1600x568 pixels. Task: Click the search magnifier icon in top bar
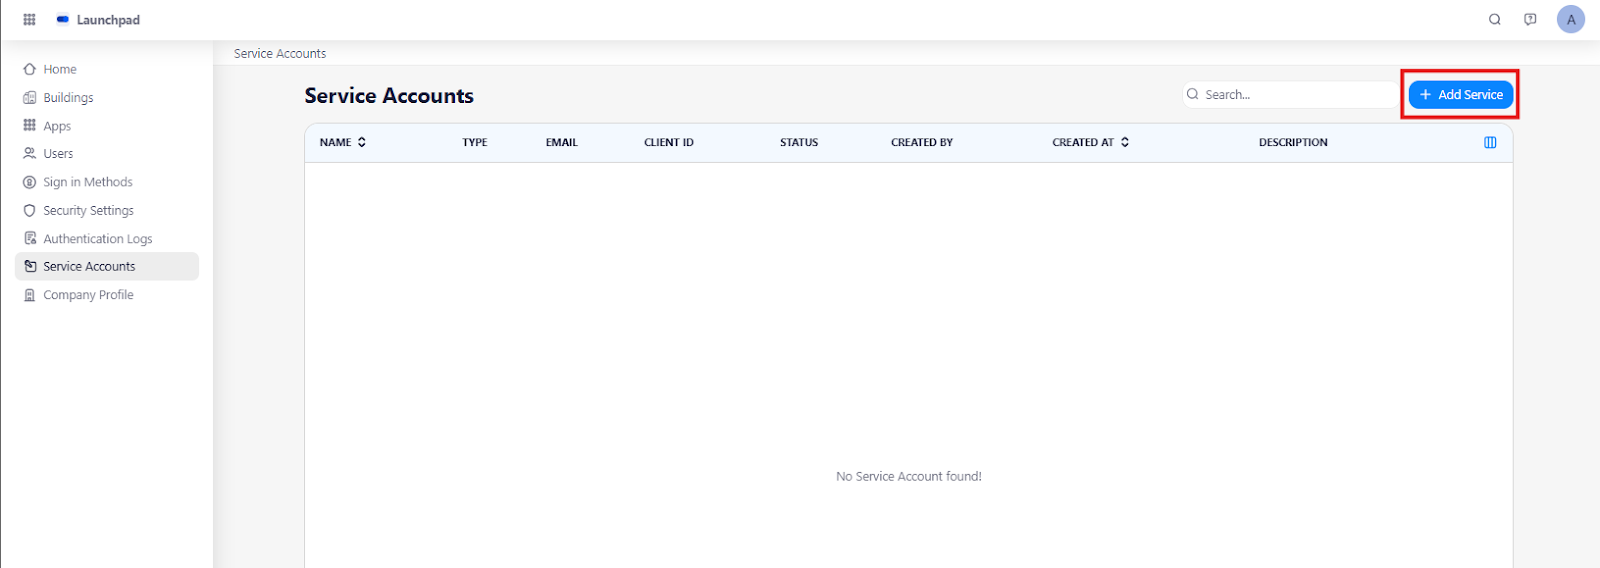(1494, 19)
